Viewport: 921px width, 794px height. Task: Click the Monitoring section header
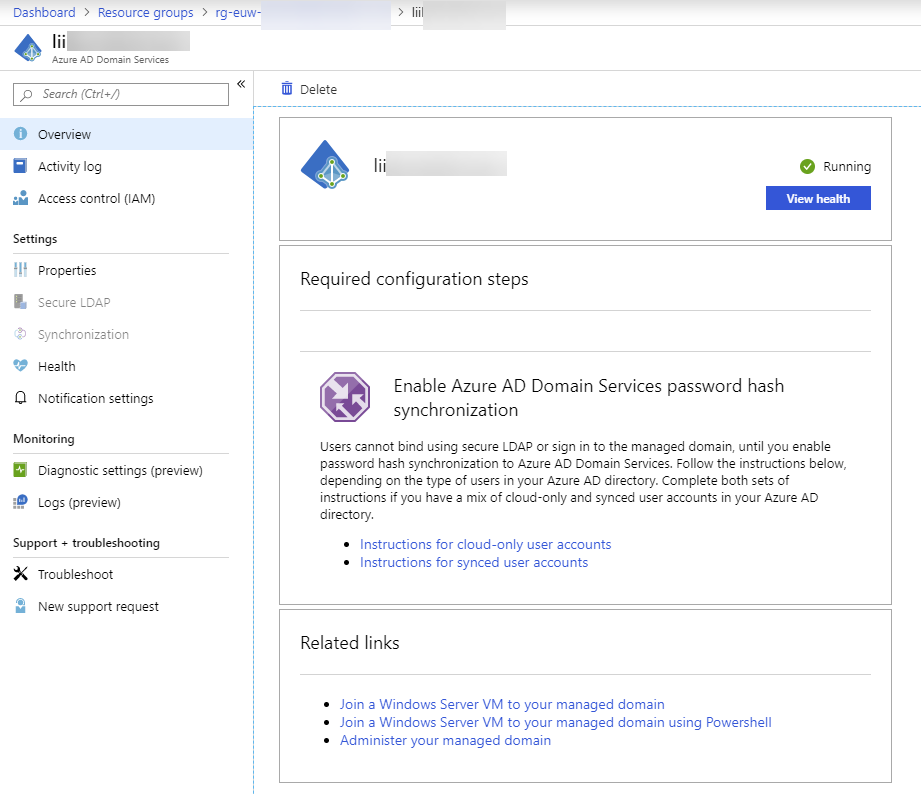[44, 439]
